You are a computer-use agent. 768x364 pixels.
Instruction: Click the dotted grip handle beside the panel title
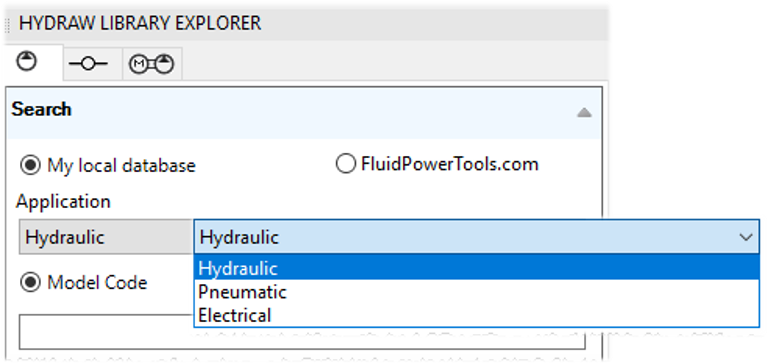pos(7,24)
